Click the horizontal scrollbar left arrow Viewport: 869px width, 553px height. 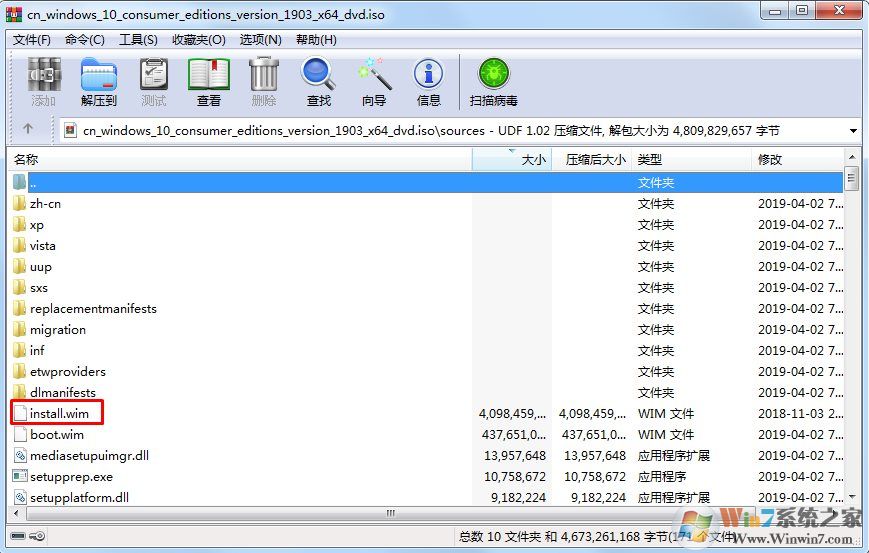pyautogui.click(x=16, y=513)
